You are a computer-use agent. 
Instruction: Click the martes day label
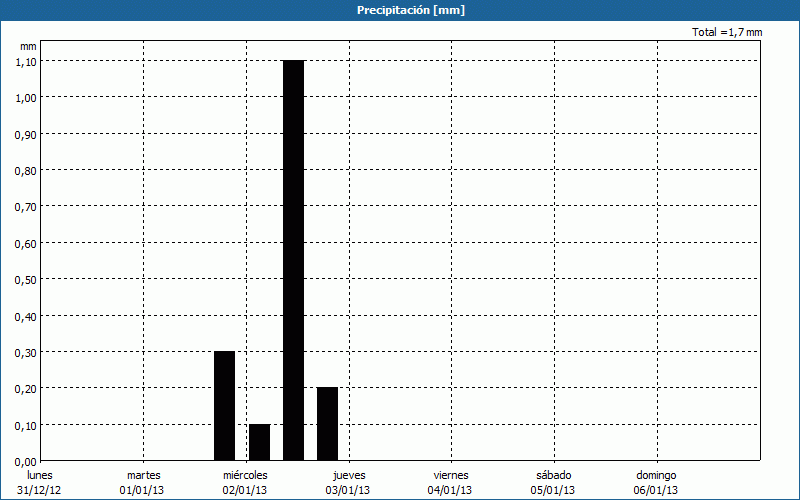pyautogui.click(x=143, y=475)
